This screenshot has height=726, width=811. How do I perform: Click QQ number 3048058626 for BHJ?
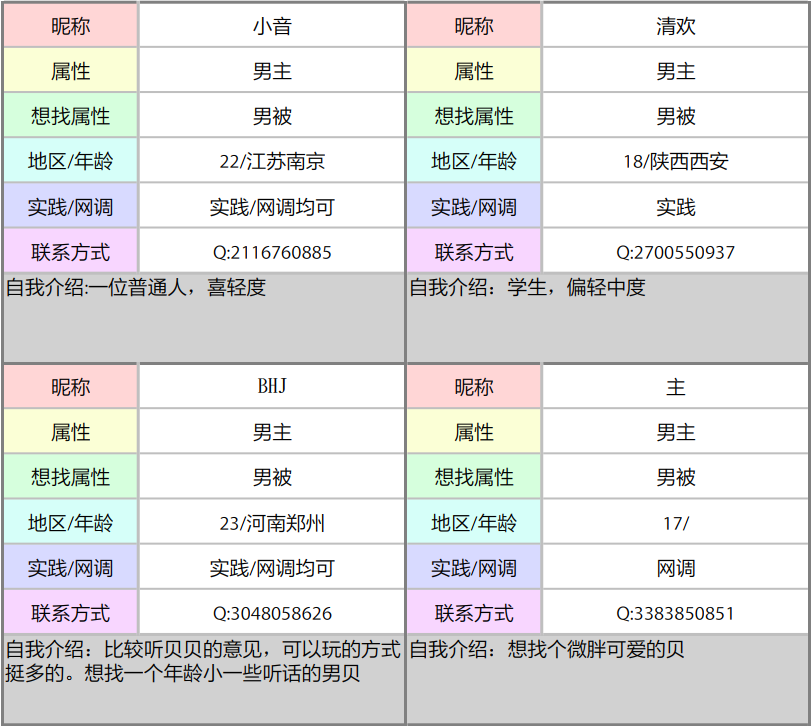pyautogui.click(x=270, y=612)
